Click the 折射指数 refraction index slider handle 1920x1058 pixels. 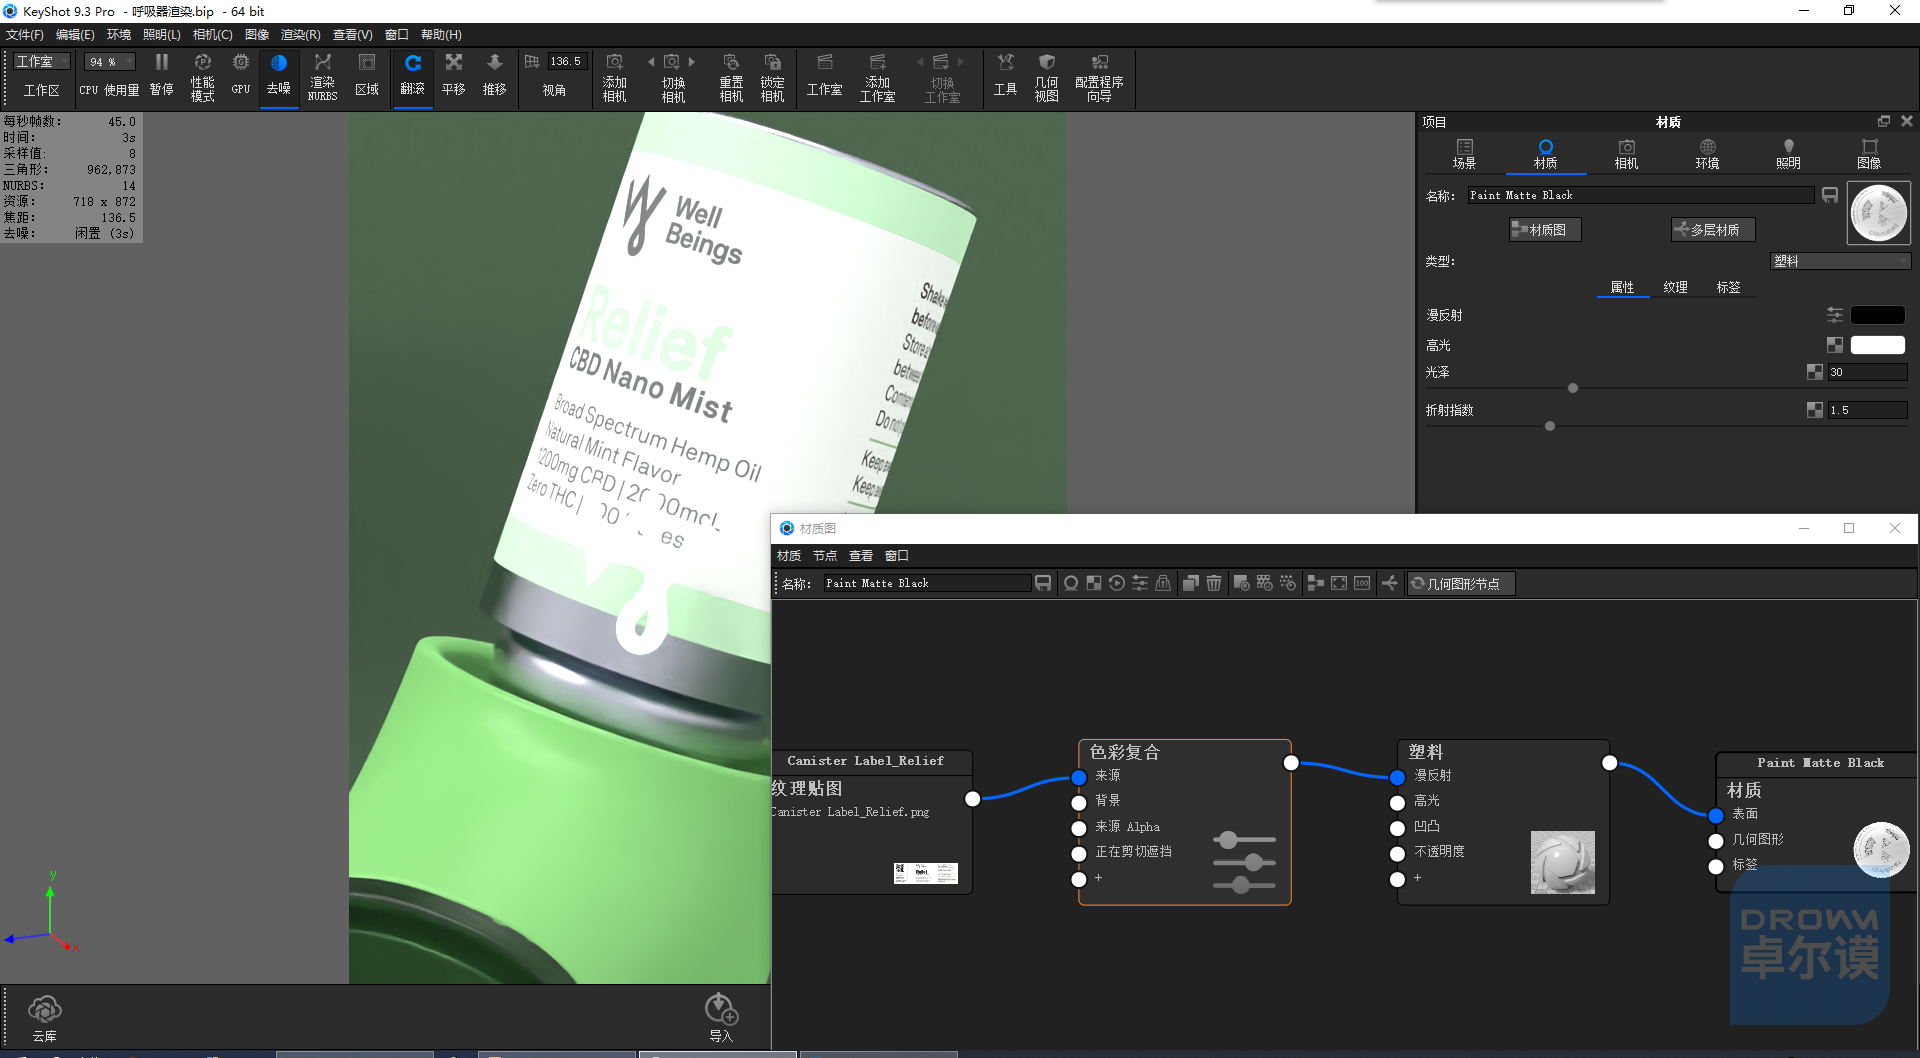(x=1550, y=426)
